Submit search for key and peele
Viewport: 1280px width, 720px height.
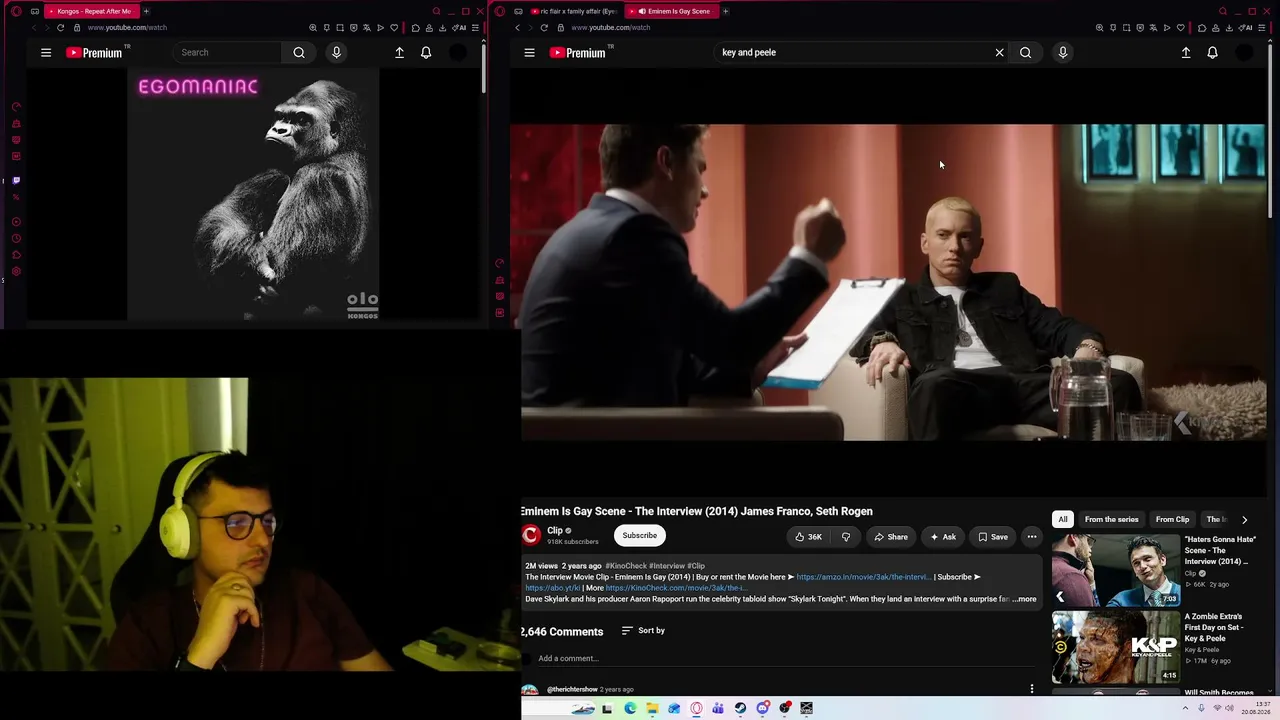tap(1025, 53)
